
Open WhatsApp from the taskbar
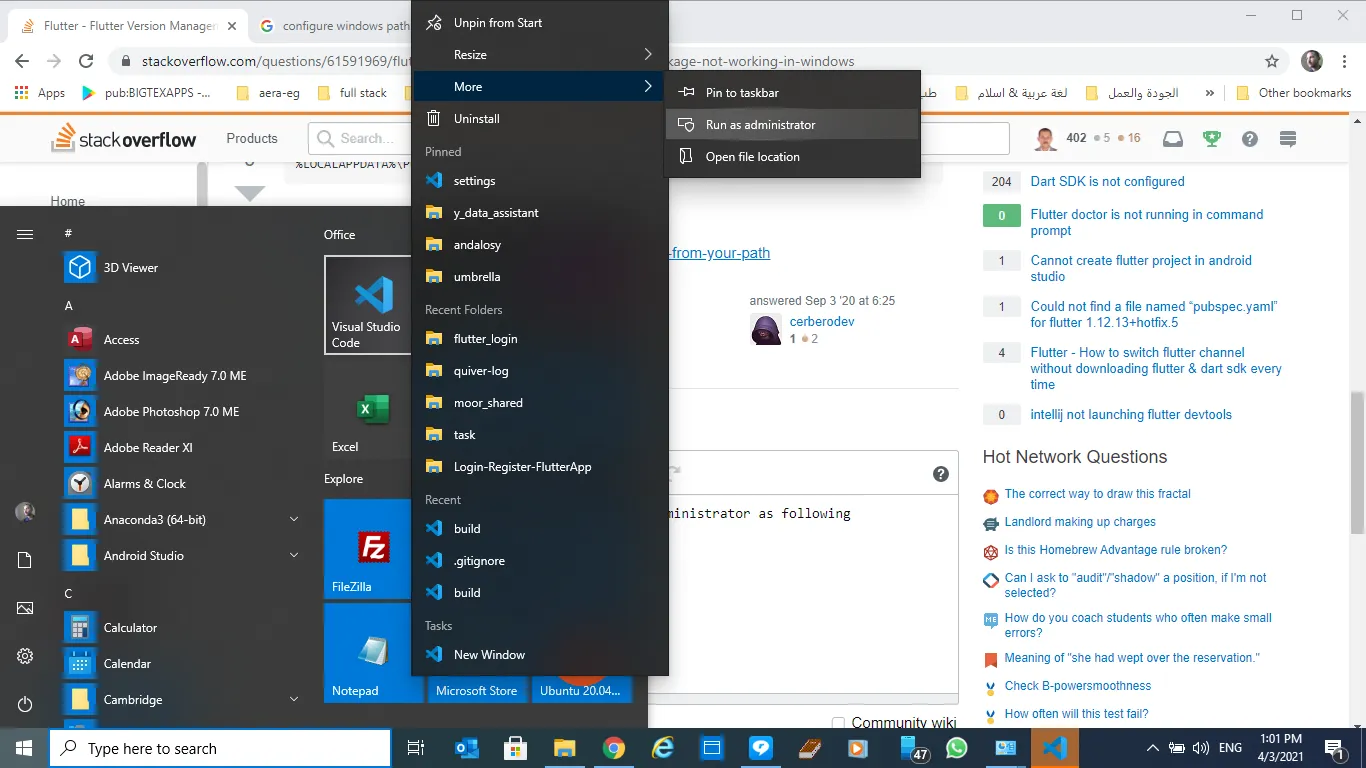[957, 748]
